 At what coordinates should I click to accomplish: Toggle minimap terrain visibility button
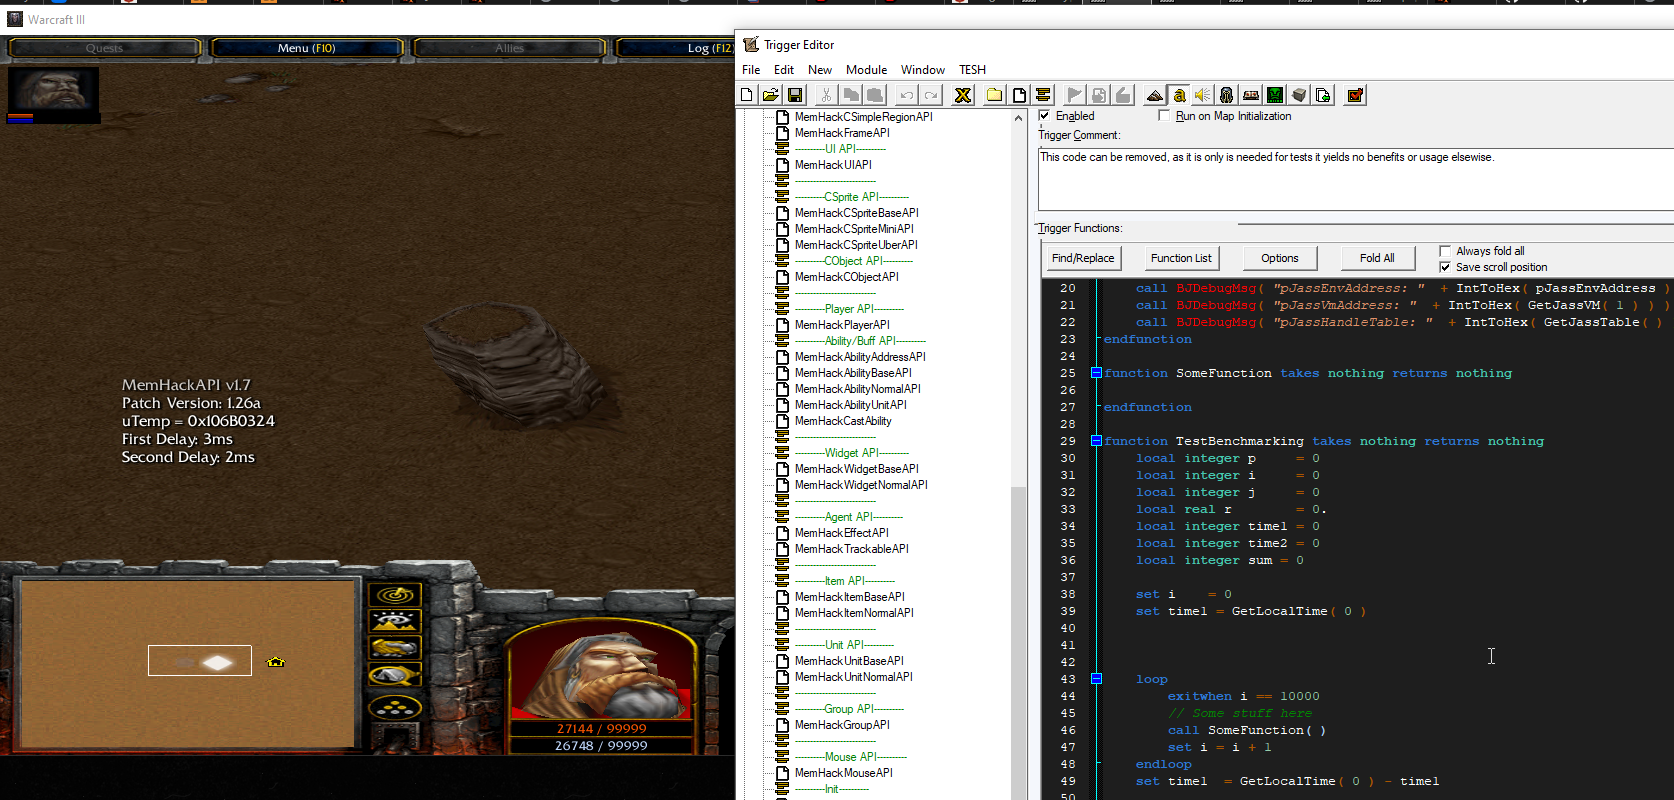[x=395, y=621]
